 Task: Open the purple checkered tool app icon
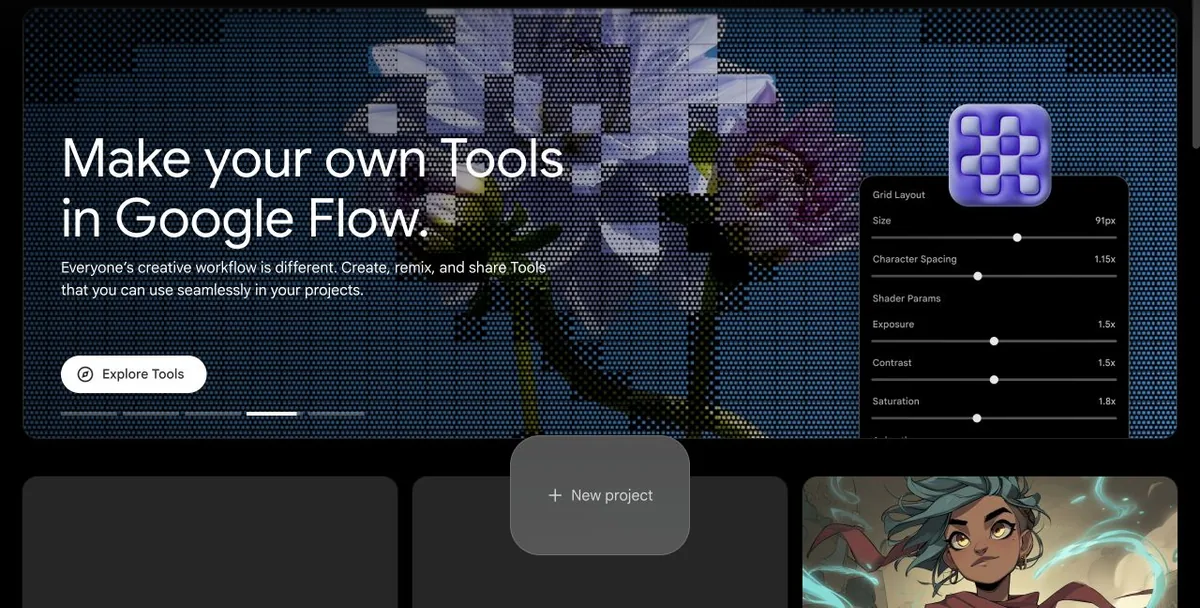tap(999, 155)
